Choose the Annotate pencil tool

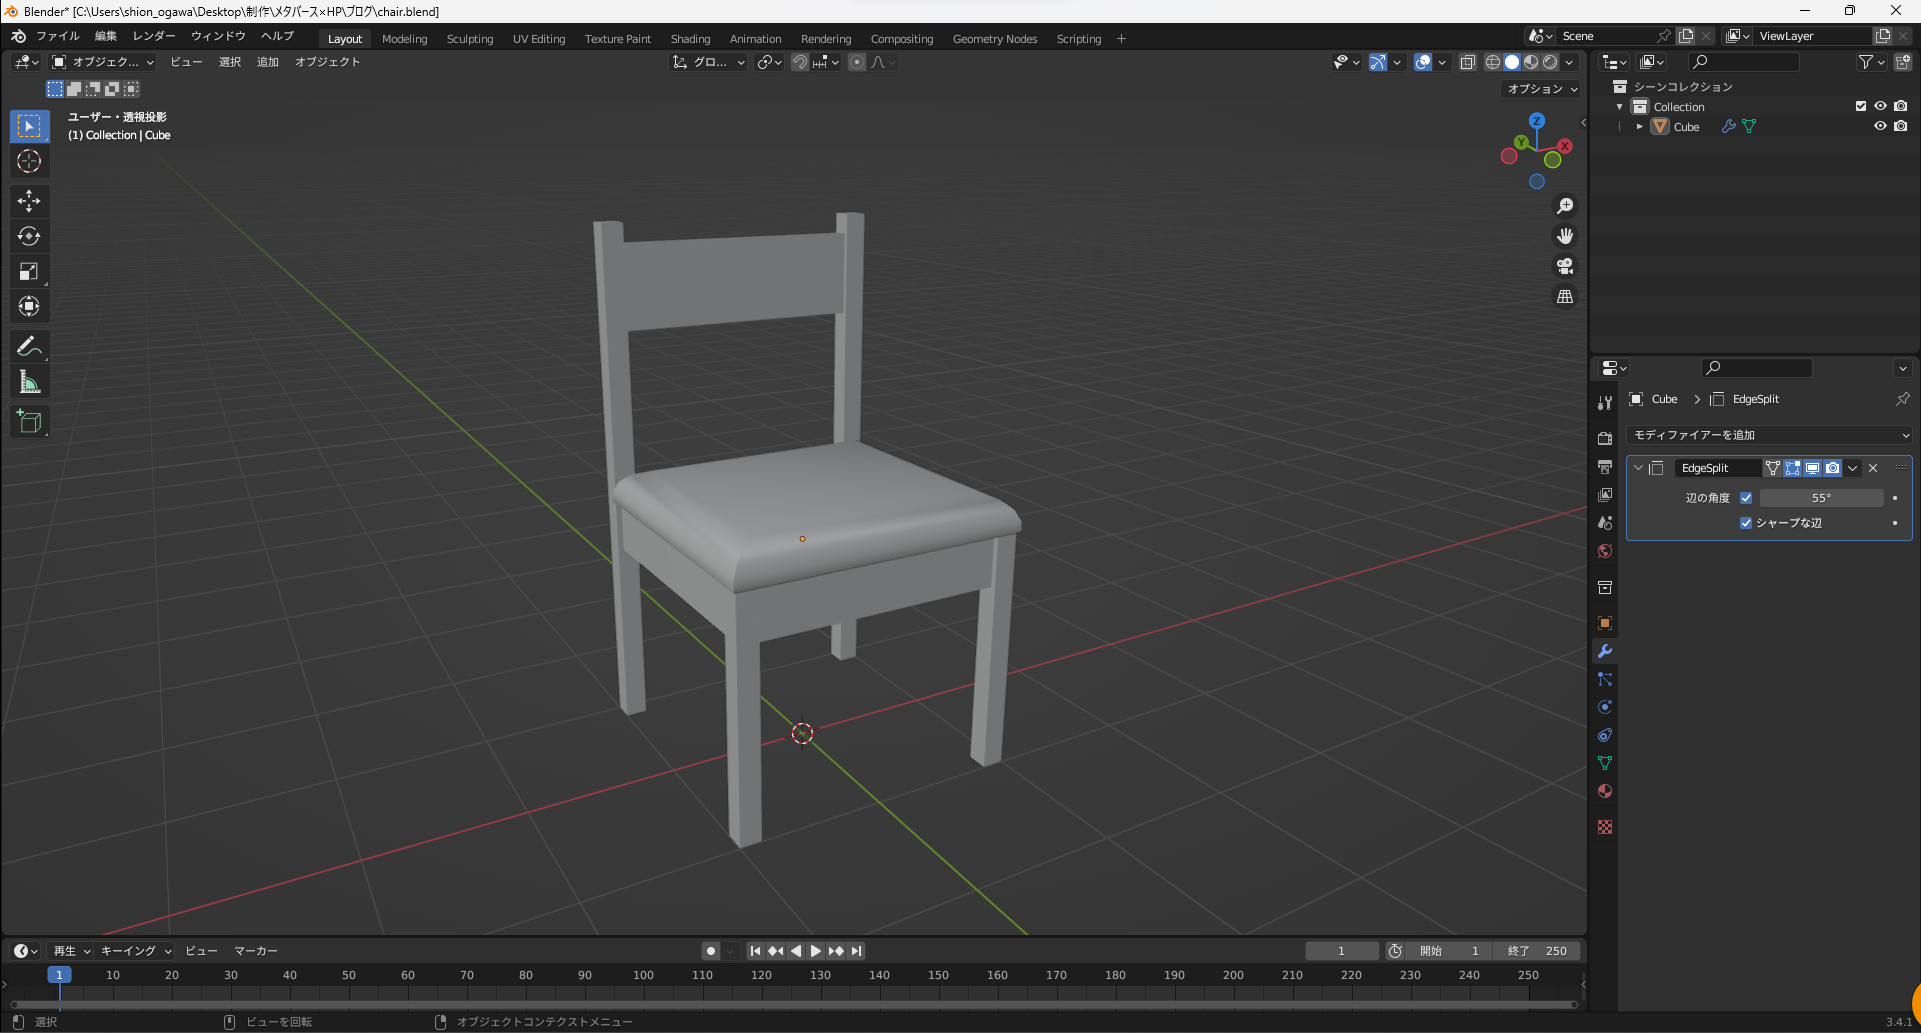(x=29, y=347)
